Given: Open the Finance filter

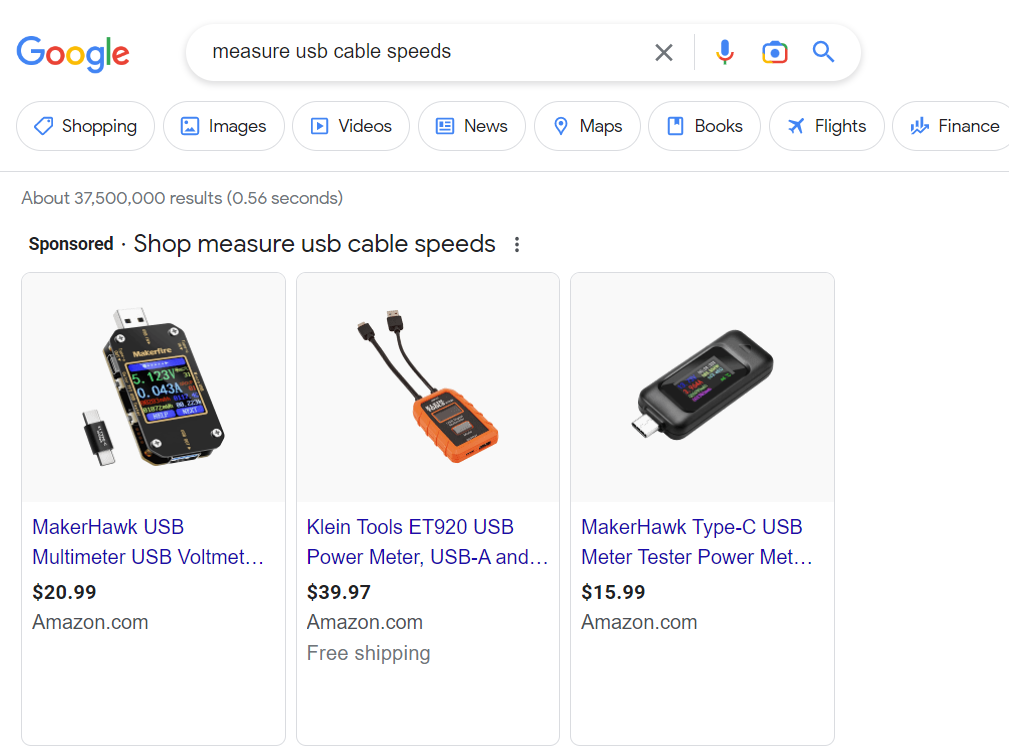Looking at the screenshot, I should coord(953,126).
